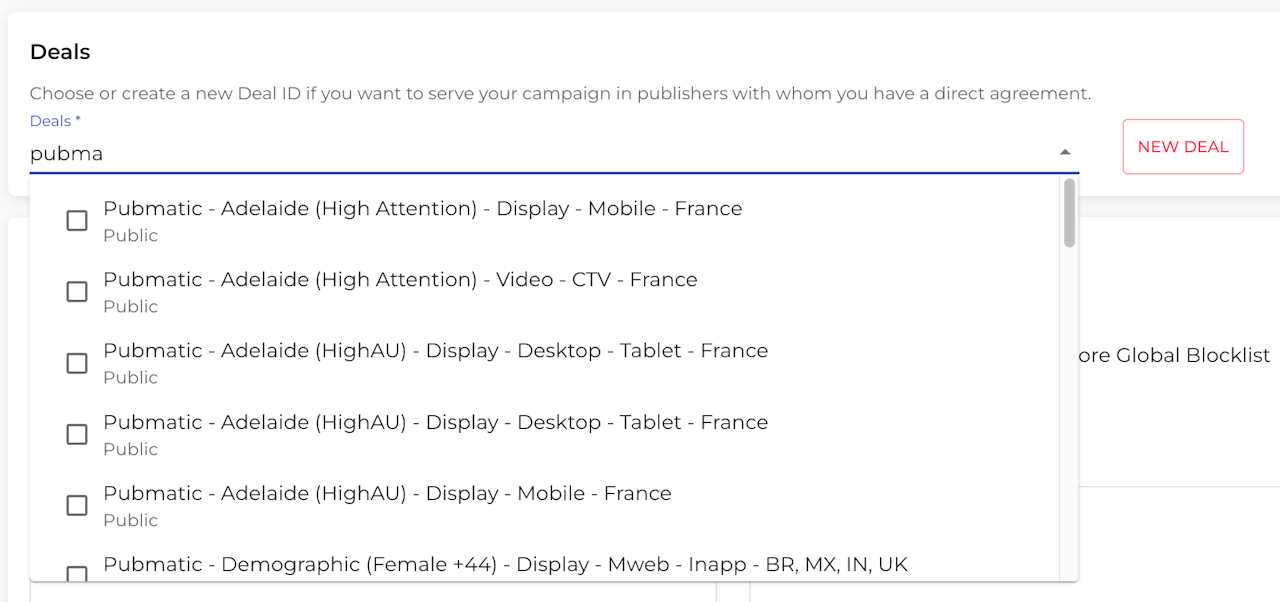Check the HighAU Display Mobile France checkbox
The height and width of the screenshot is (602, 1280).
[77, 506]
